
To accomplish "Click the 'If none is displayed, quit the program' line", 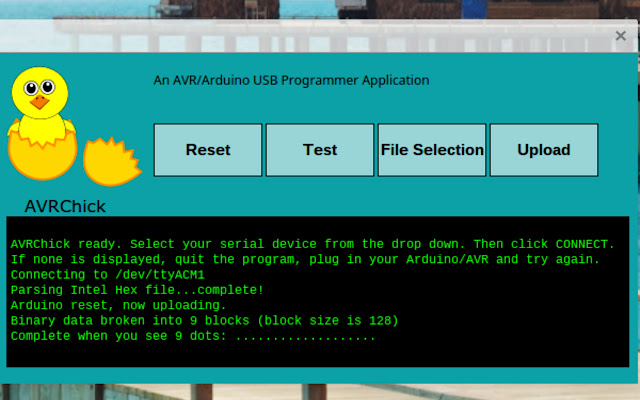I will pyautogui.click(x=305, y=259).
